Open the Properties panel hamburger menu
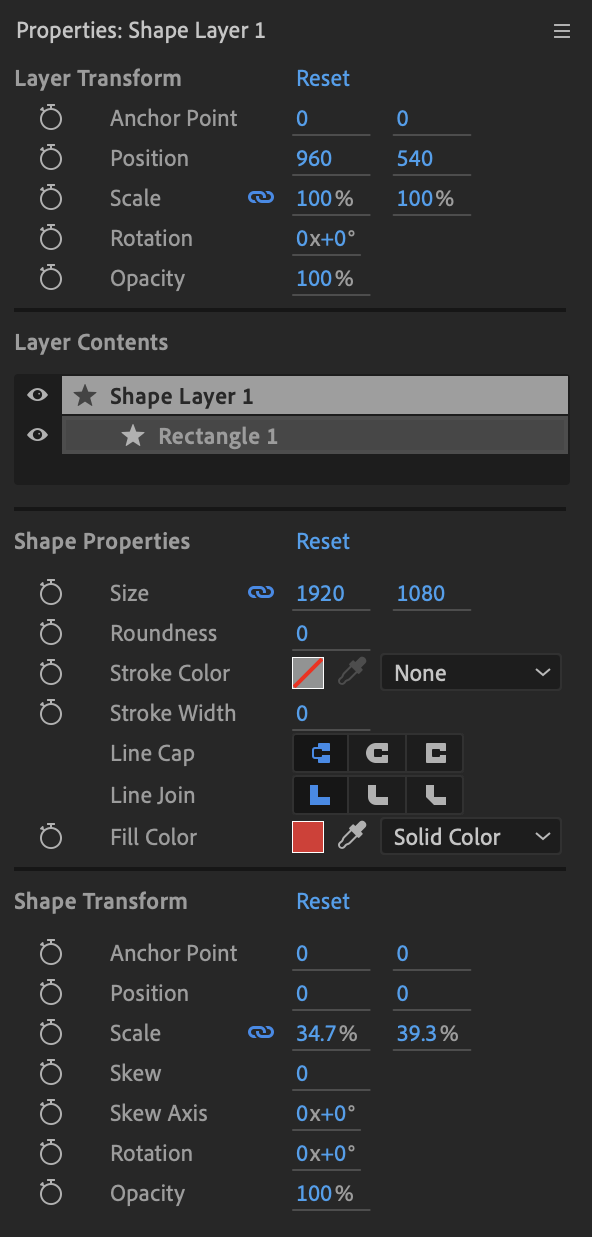 (x=562, y=31)
